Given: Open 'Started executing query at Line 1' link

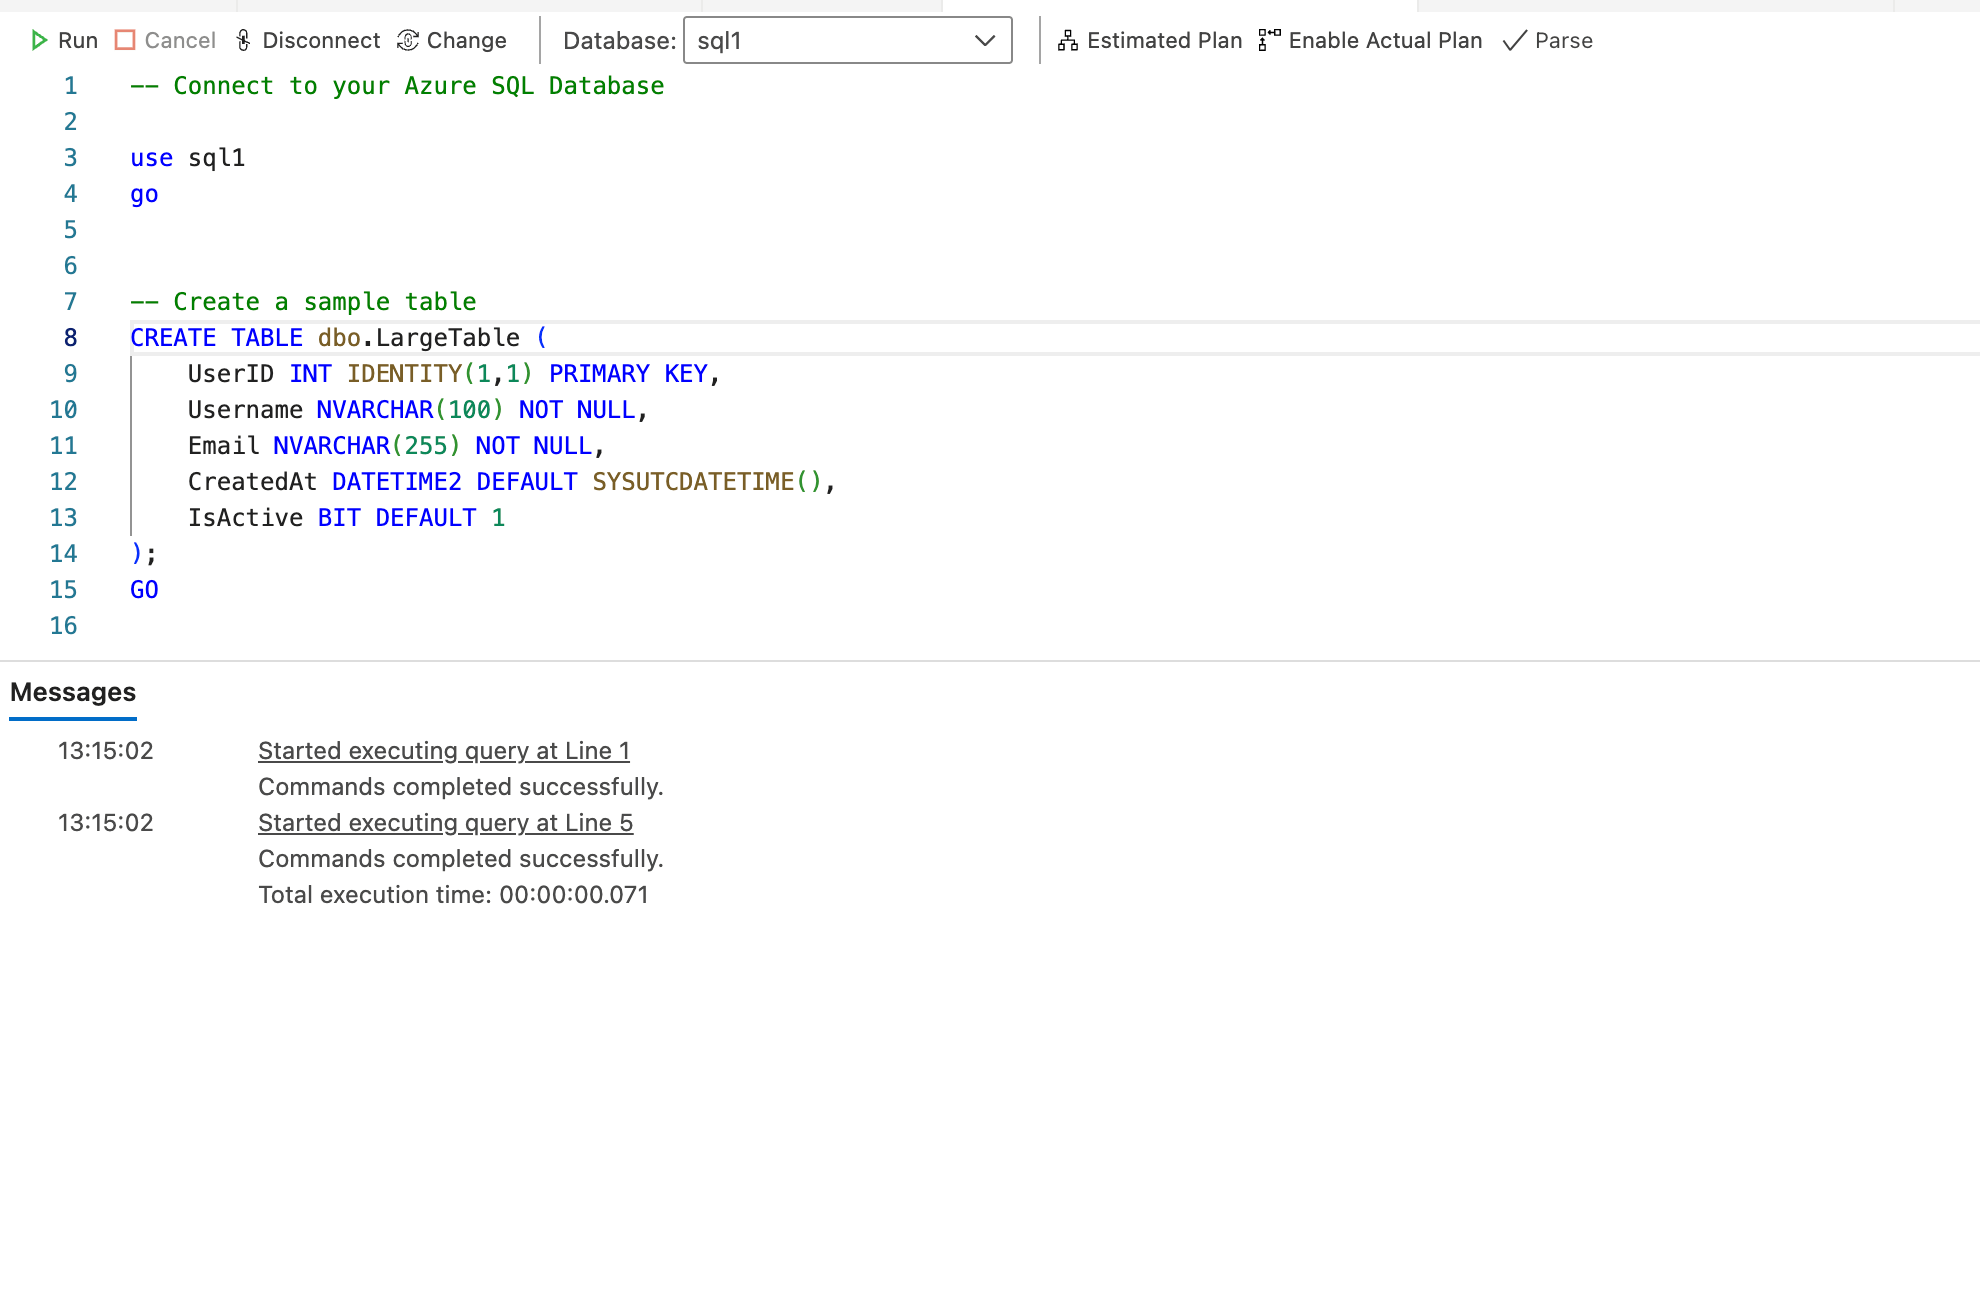Looking at the screenshot, I should pos(444,751).
